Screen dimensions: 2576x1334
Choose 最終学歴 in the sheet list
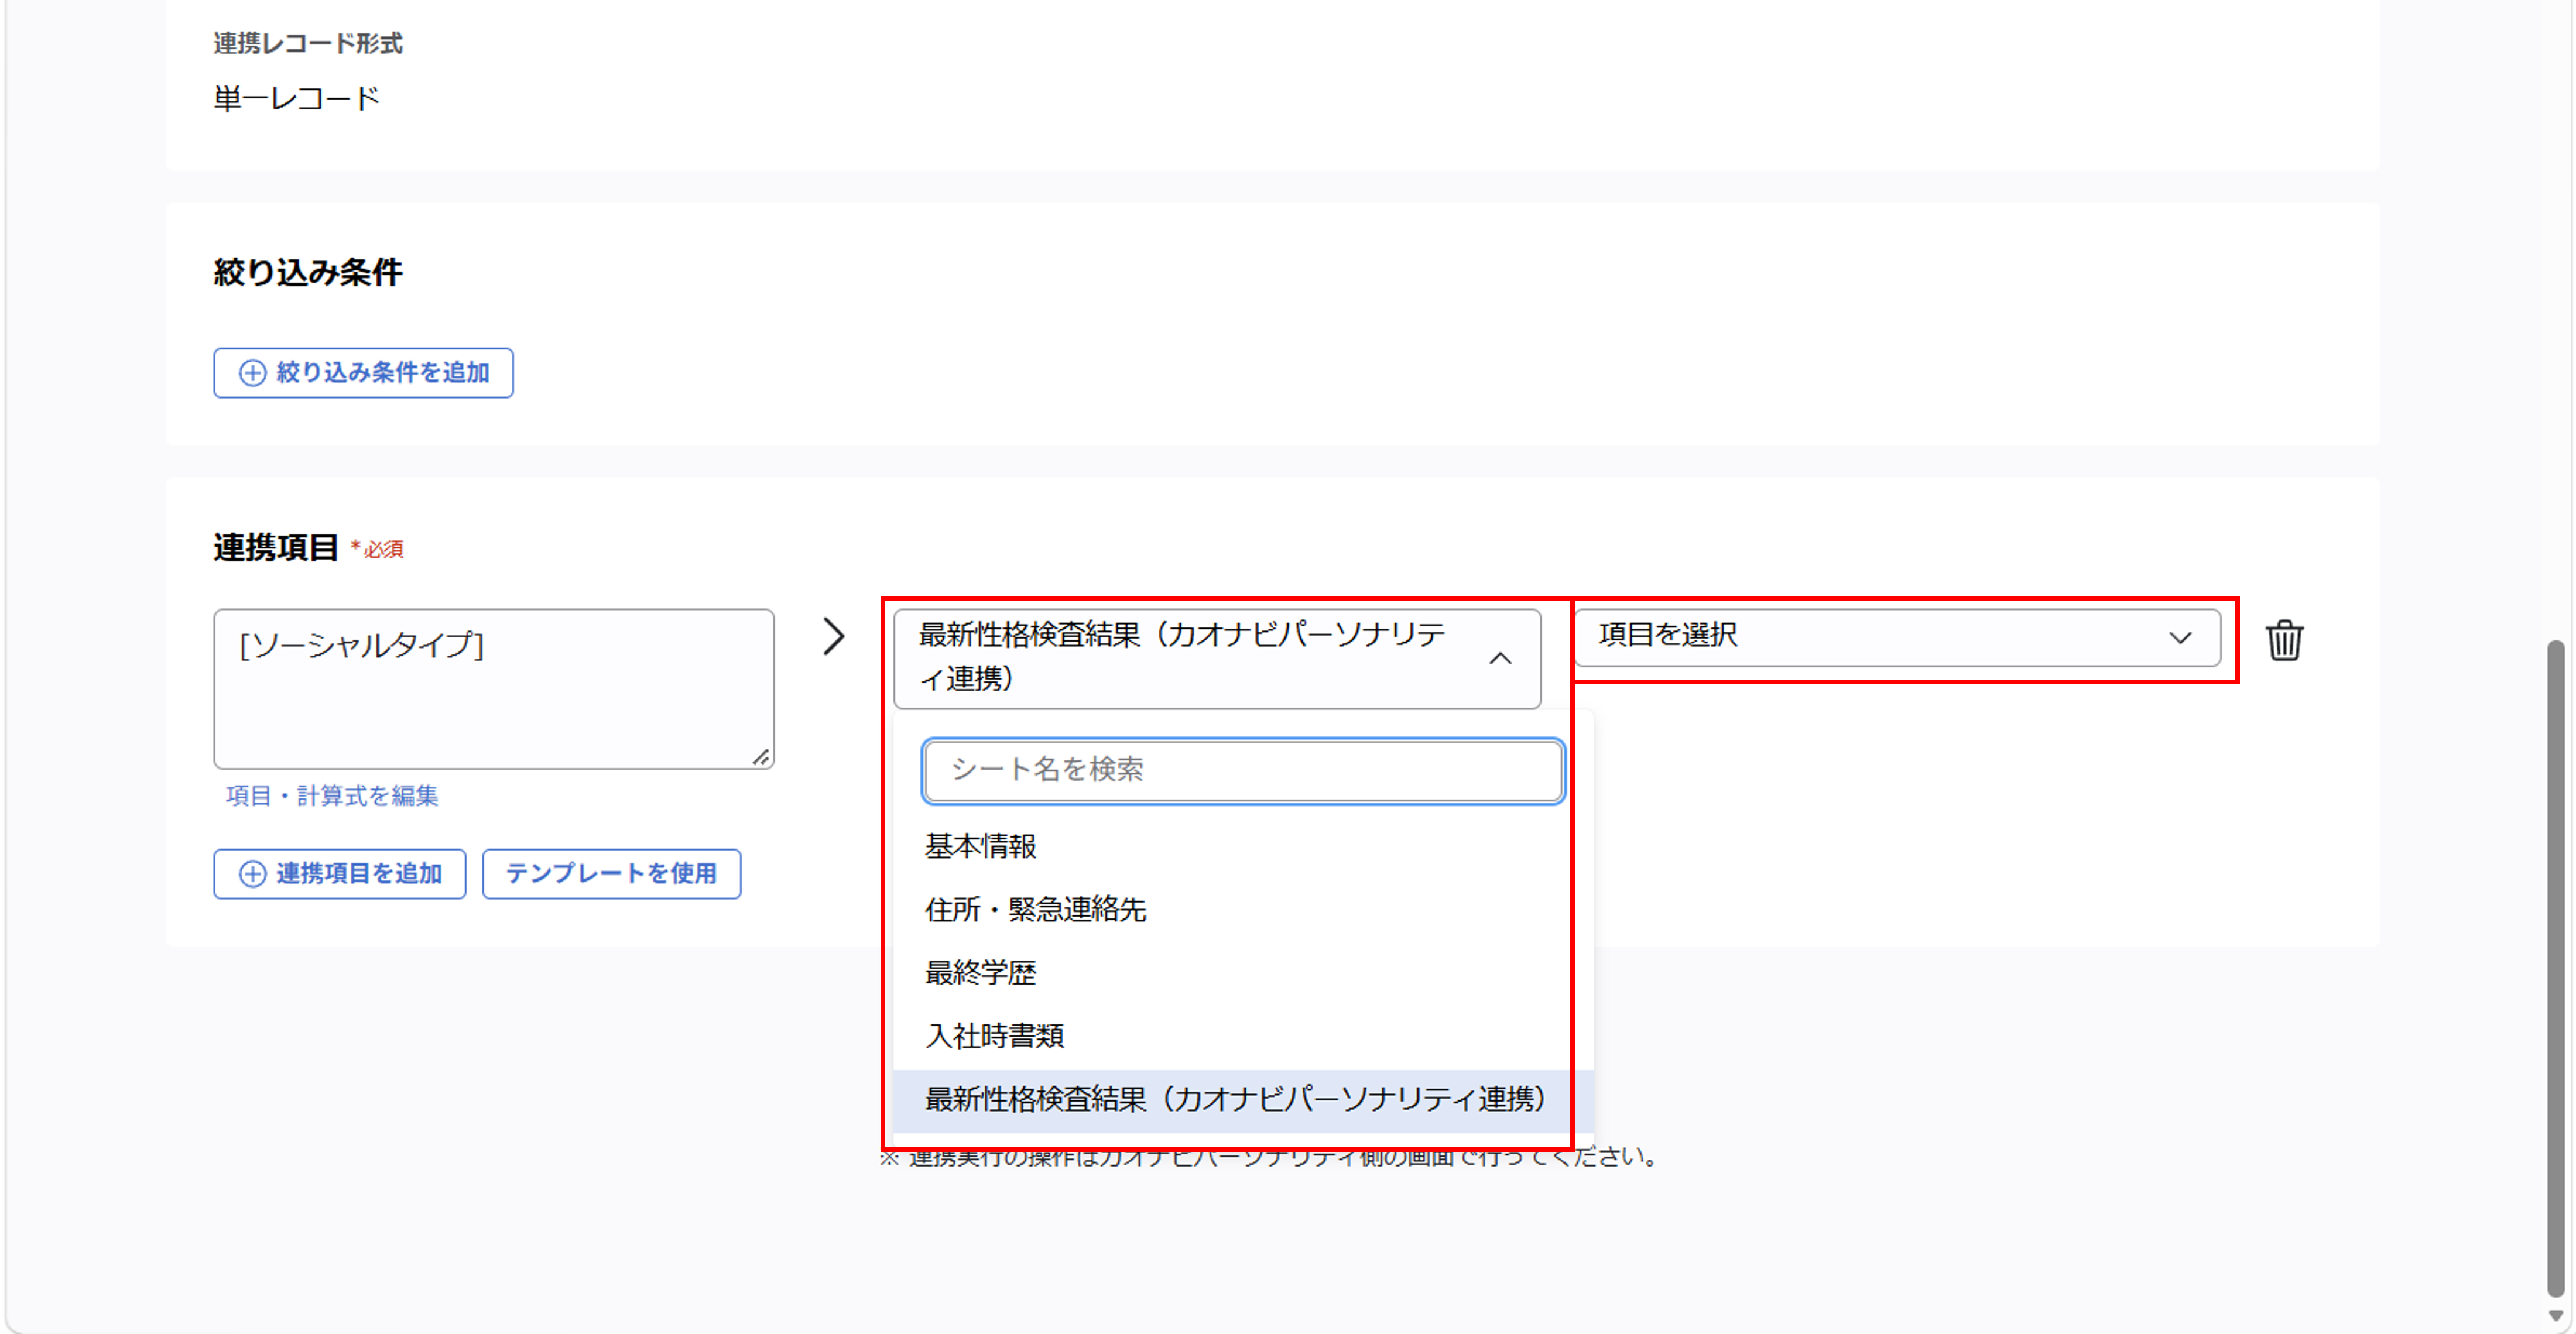pyautogui.click(x=1243, y=973)
